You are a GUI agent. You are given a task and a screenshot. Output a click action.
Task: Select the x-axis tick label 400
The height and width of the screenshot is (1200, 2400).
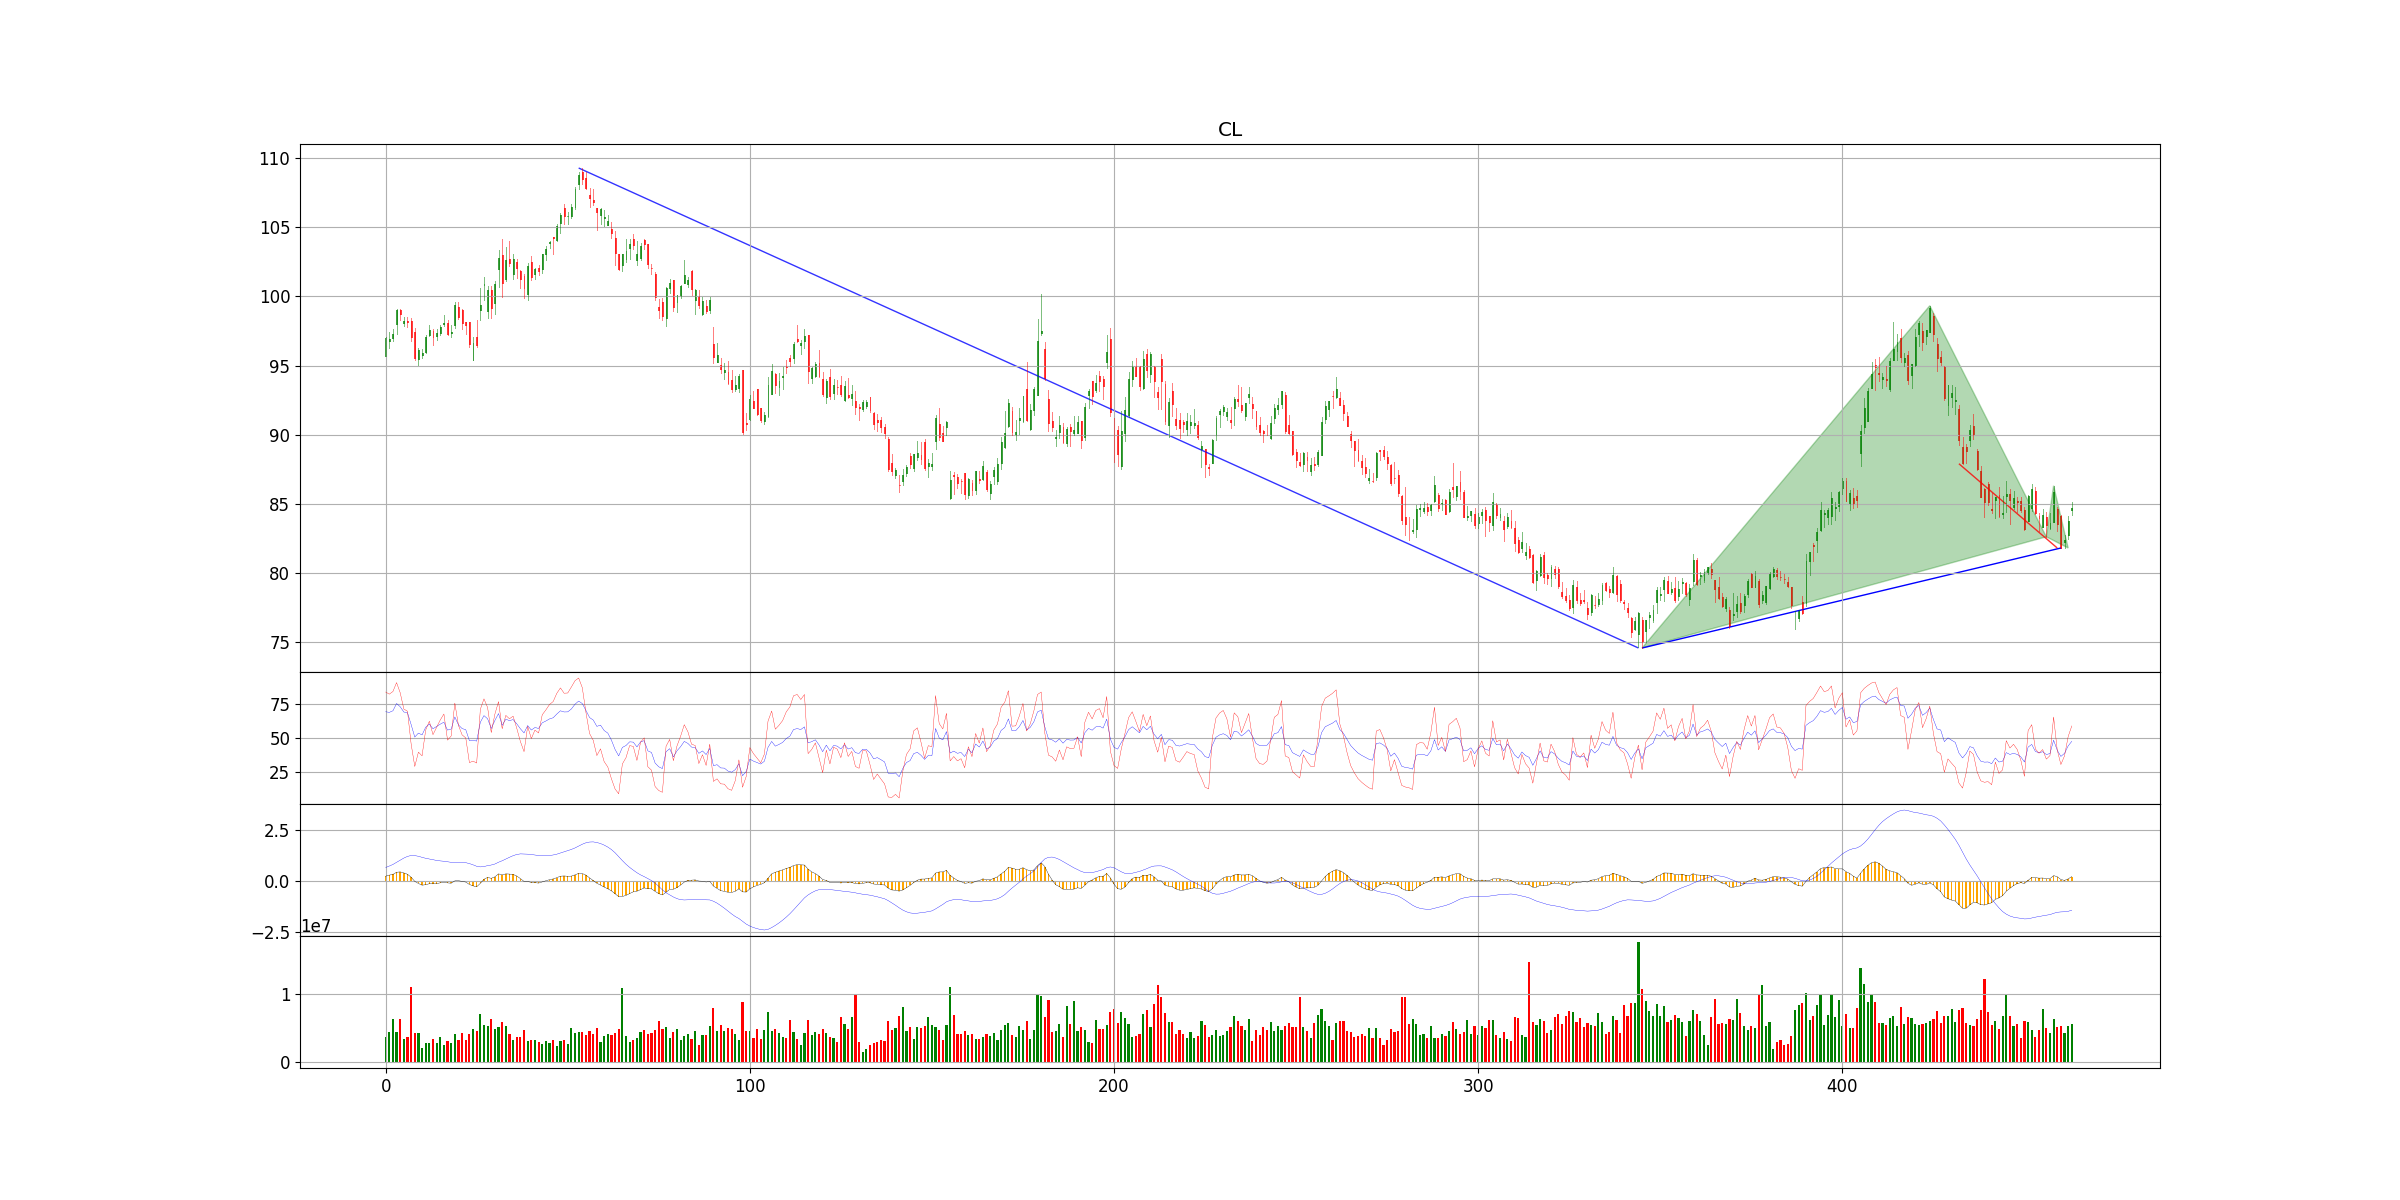click(x=1841, y=1087)
